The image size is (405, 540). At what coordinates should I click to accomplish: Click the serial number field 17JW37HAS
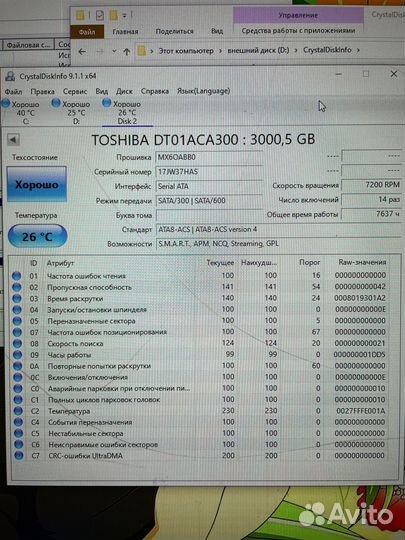pos(209,172)
